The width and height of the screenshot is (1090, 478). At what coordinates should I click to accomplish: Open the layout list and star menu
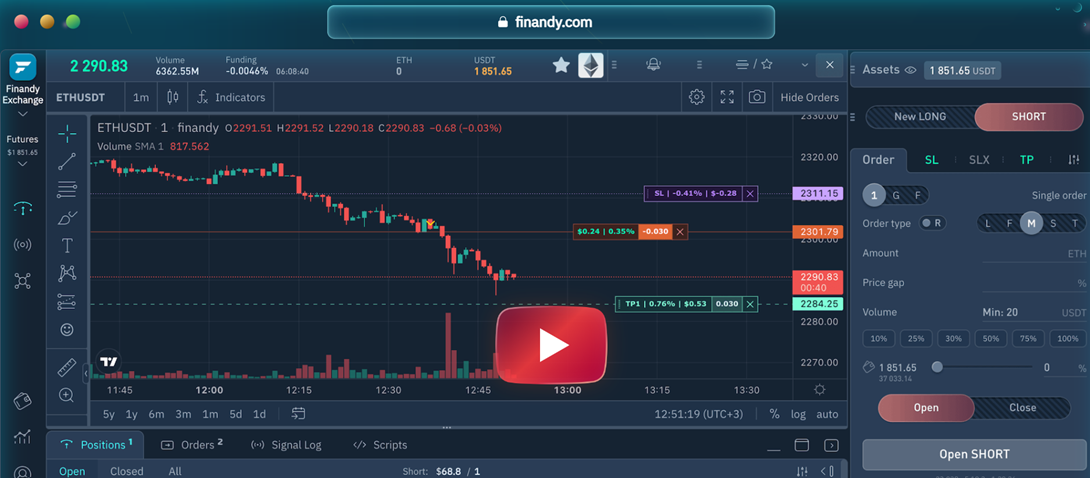click(754, 65)
